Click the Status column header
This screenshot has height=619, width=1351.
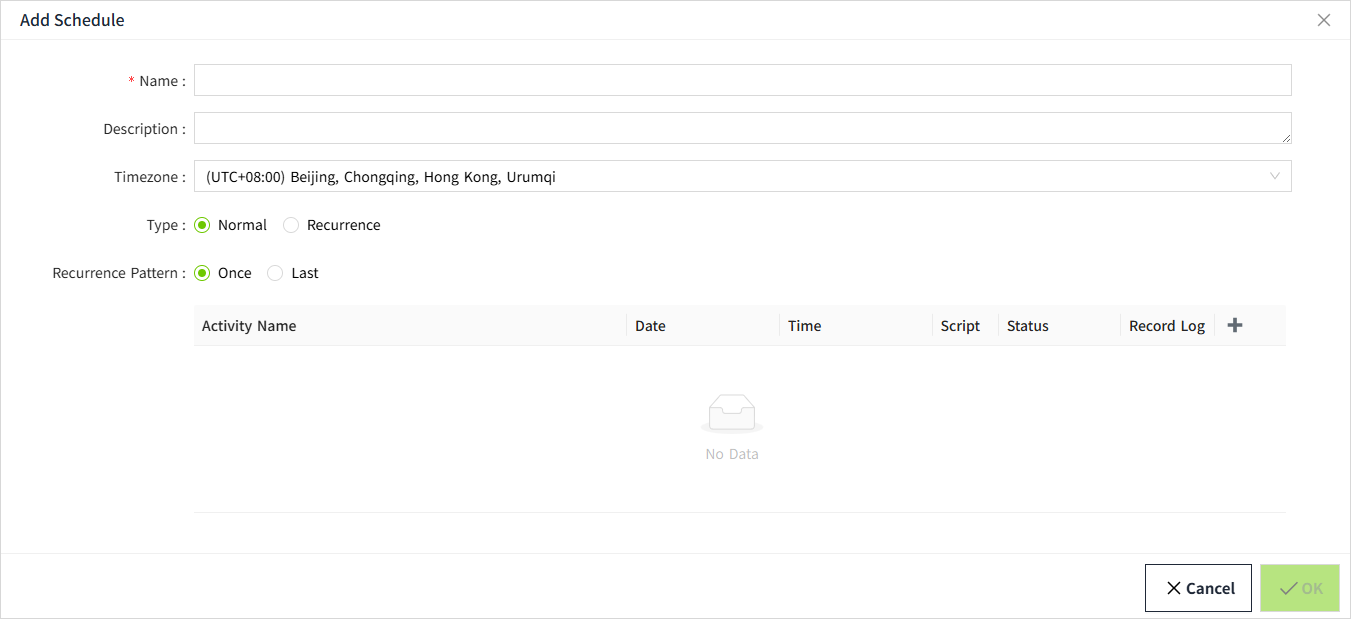point(1028,326)
